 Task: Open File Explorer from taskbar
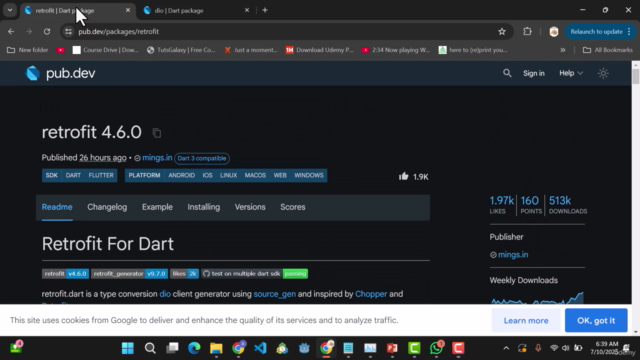pos(216,348)
